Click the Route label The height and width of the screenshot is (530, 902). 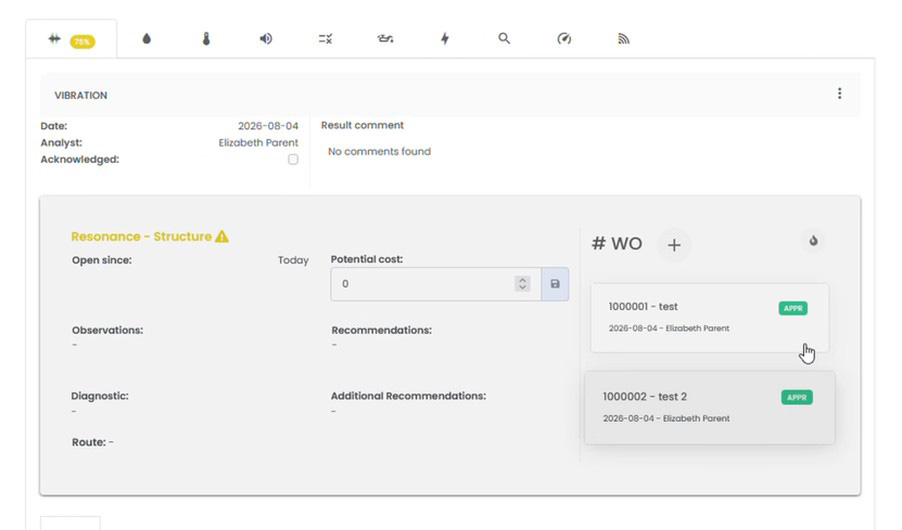(x=89, y=442)
